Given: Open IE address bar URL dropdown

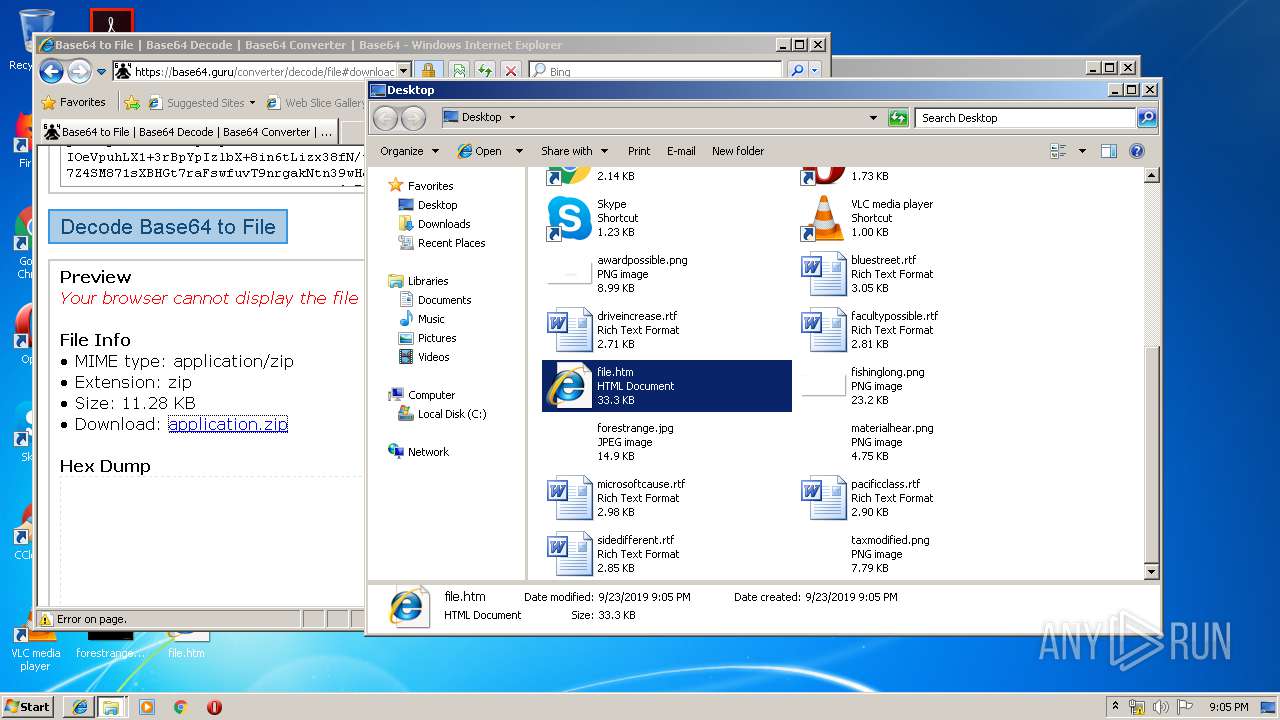Looking at the screenshot, I should click(404, 71).
